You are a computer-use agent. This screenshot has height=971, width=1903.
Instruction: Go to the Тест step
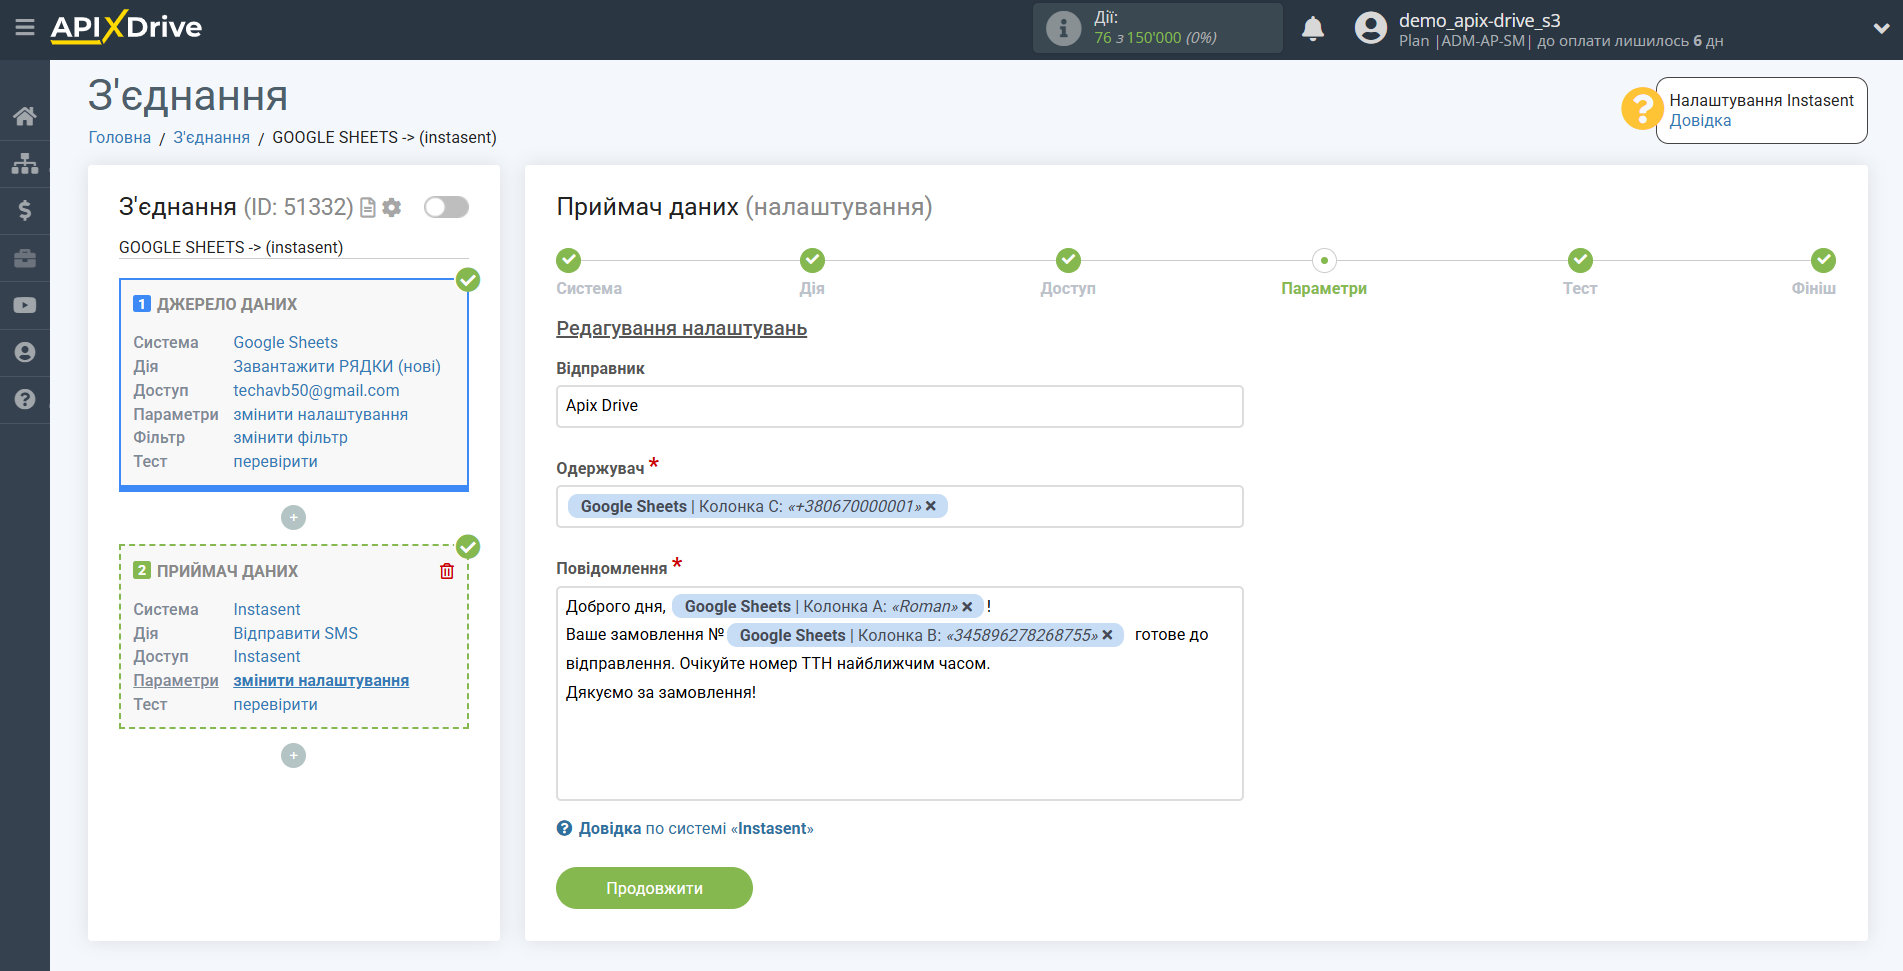tap(1580, 261)
